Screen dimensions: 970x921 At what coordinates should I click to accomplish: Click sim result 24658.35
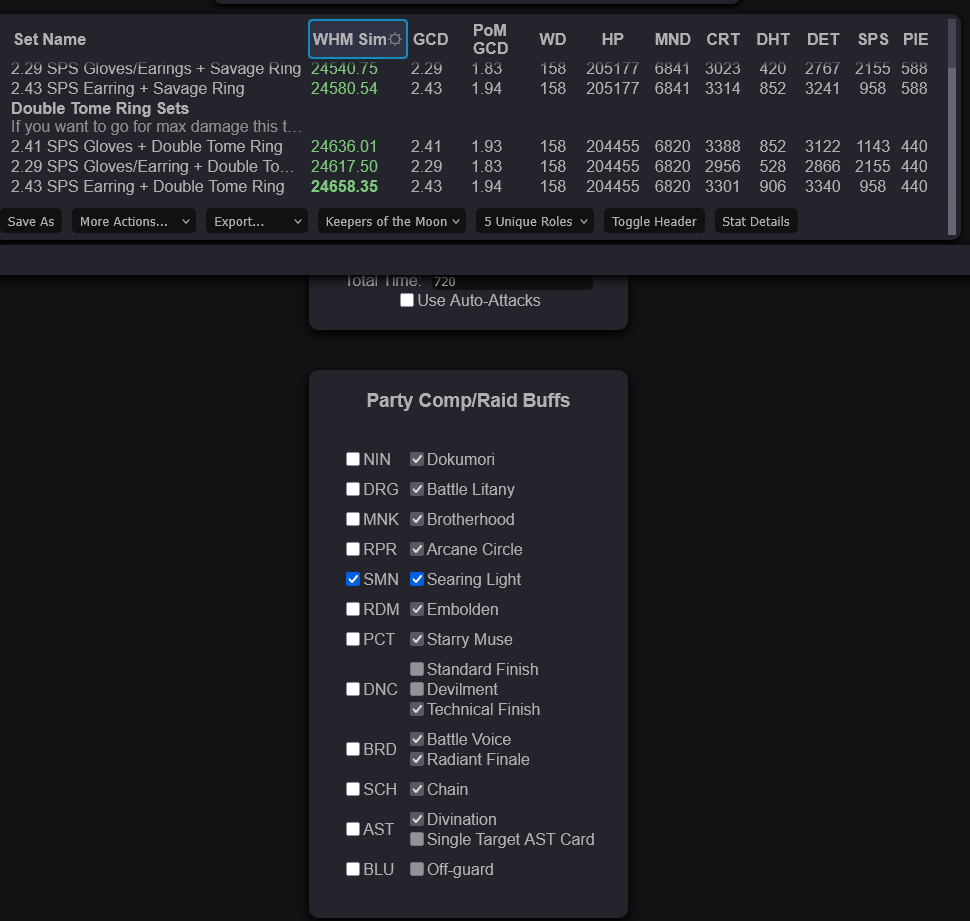(344, 186)
